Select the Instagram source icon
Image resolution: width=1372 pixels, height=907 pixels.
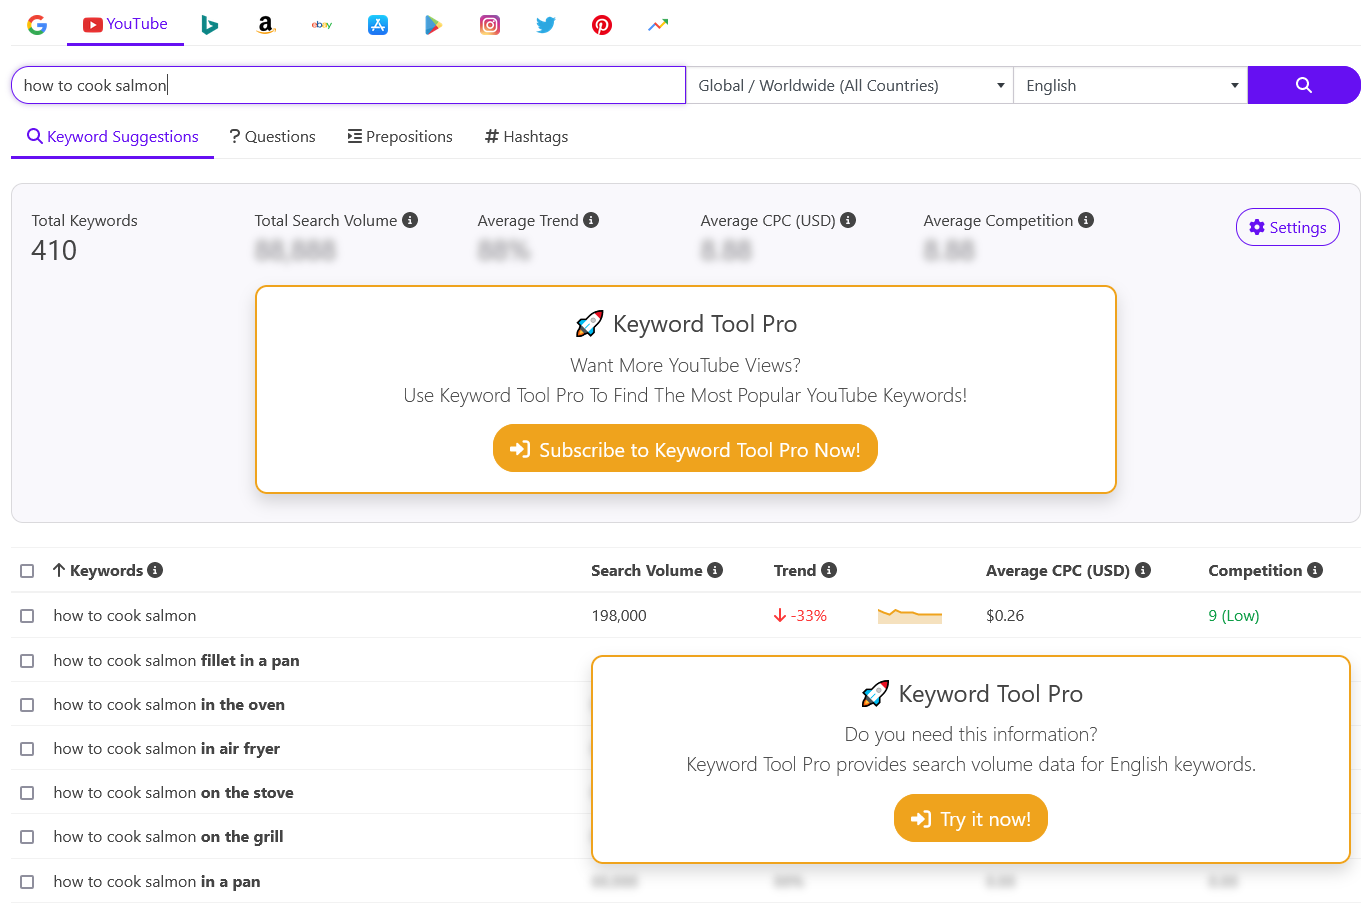(x=490, y=25)
